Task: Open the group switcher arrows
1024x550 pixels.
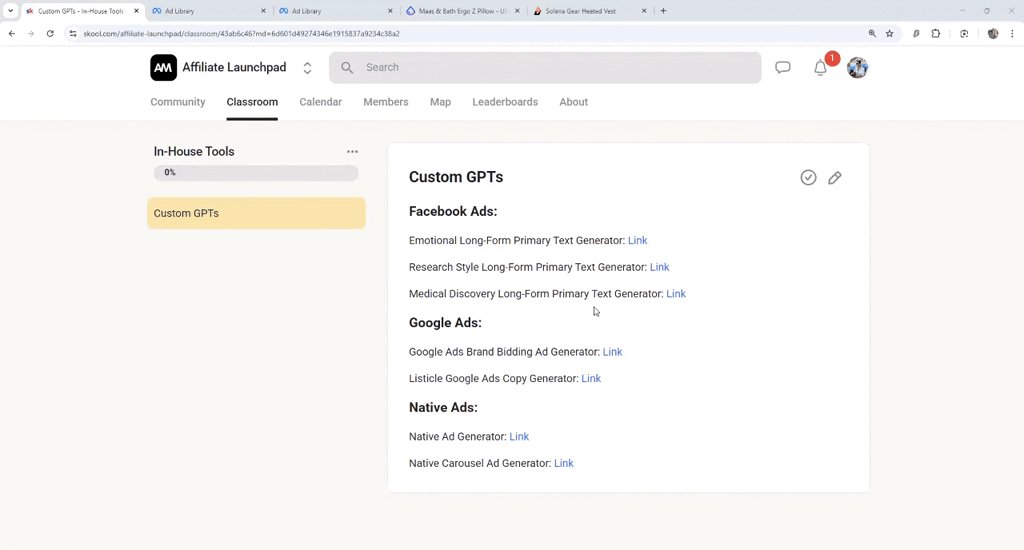Action: tap(307, 68)
